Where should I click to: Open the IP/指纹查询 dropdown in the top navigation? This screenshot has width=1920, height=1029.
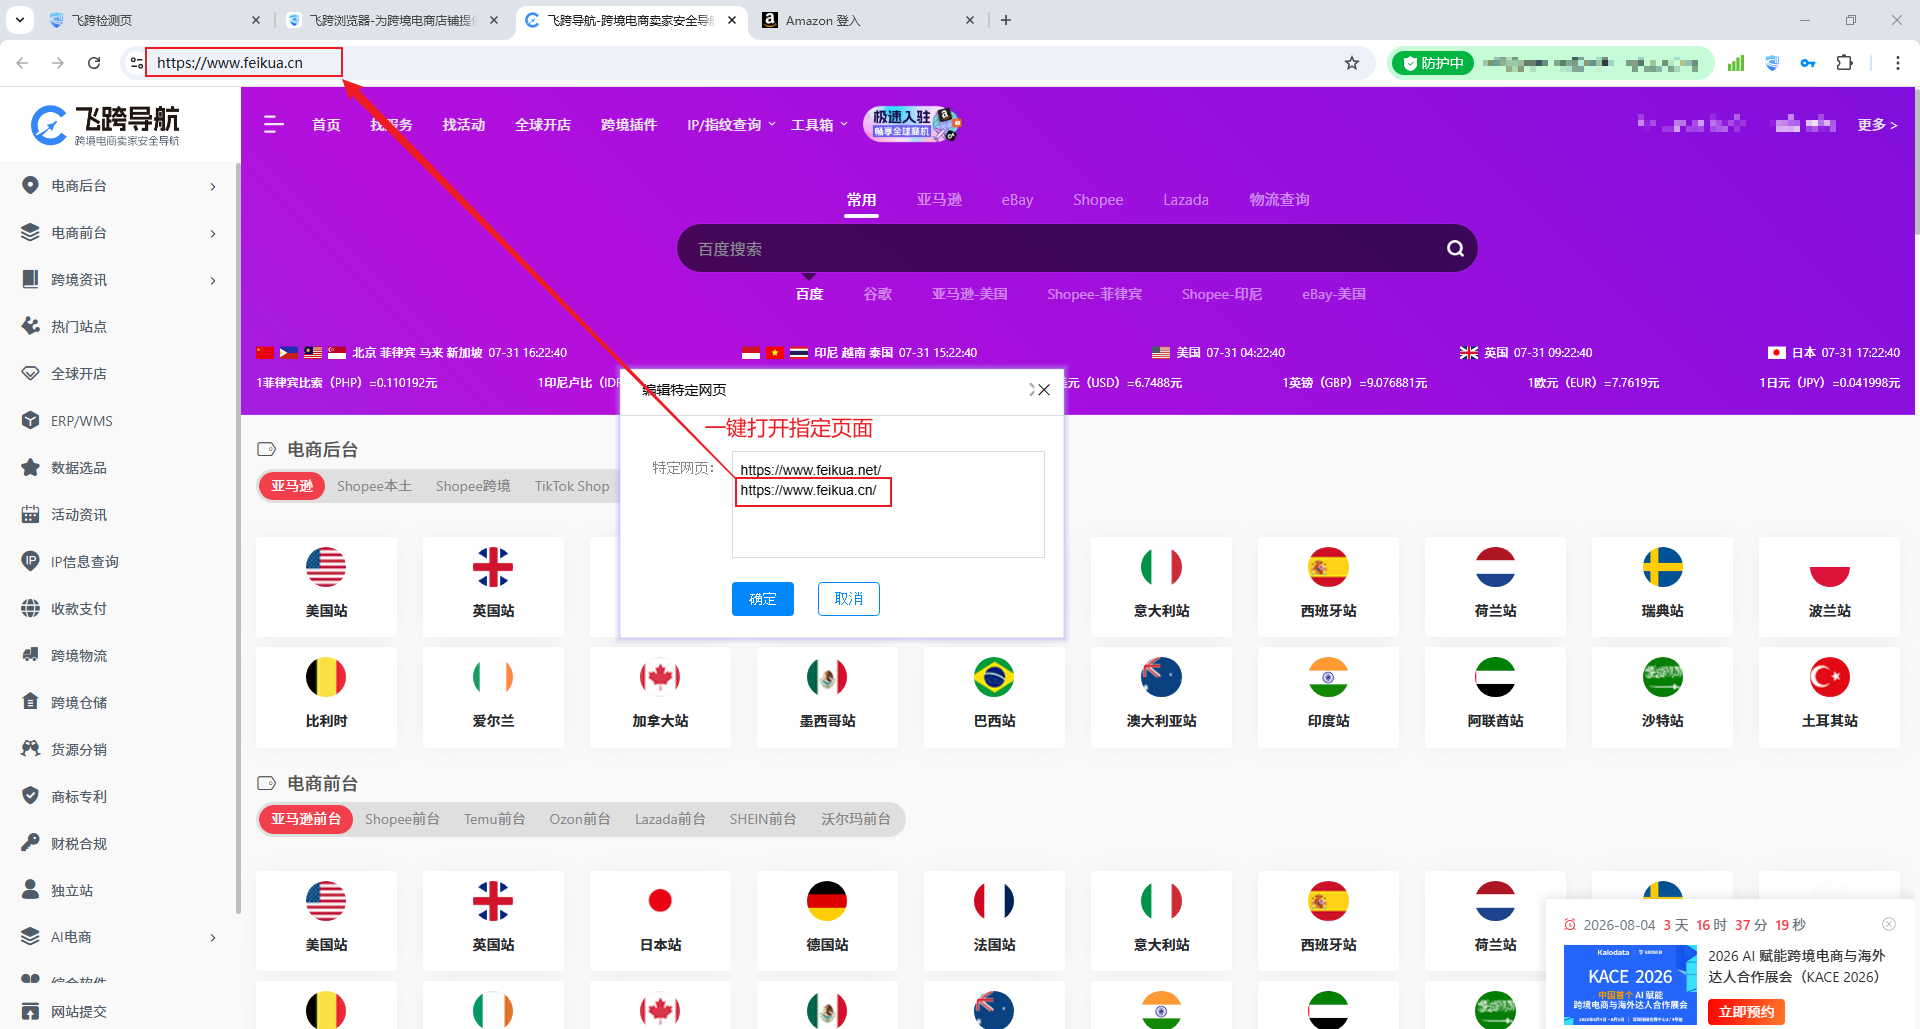[x=731, y=125]
